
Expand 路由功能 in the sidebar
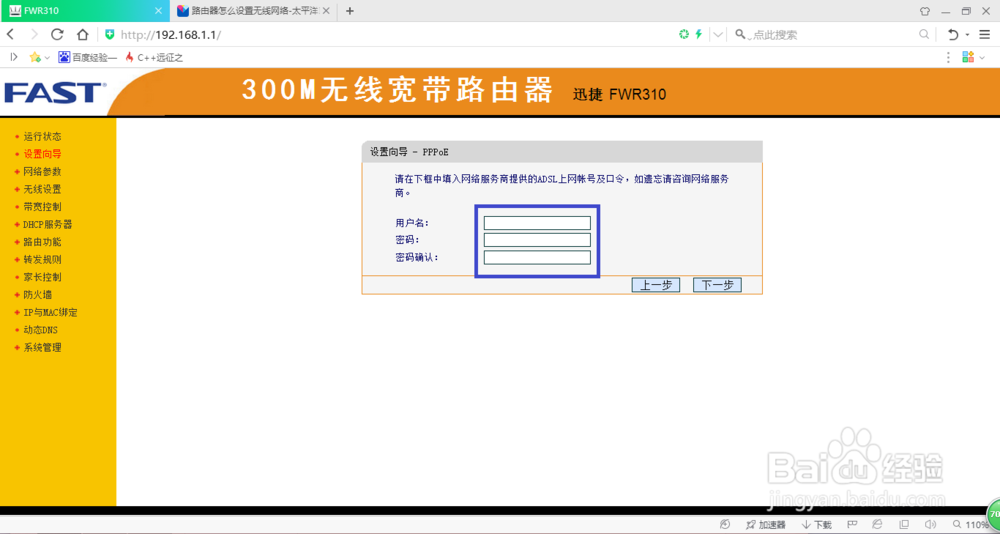coord(42,242)
